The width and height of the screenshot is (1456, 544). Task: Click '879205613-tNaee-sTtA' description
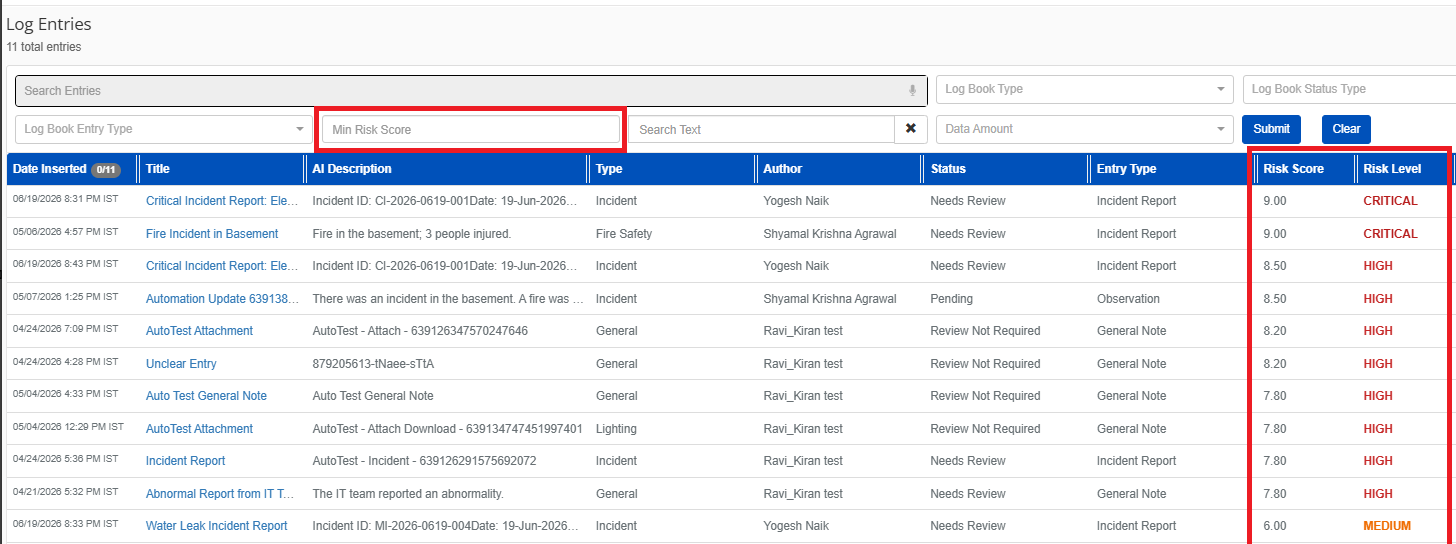pos(373,364)
